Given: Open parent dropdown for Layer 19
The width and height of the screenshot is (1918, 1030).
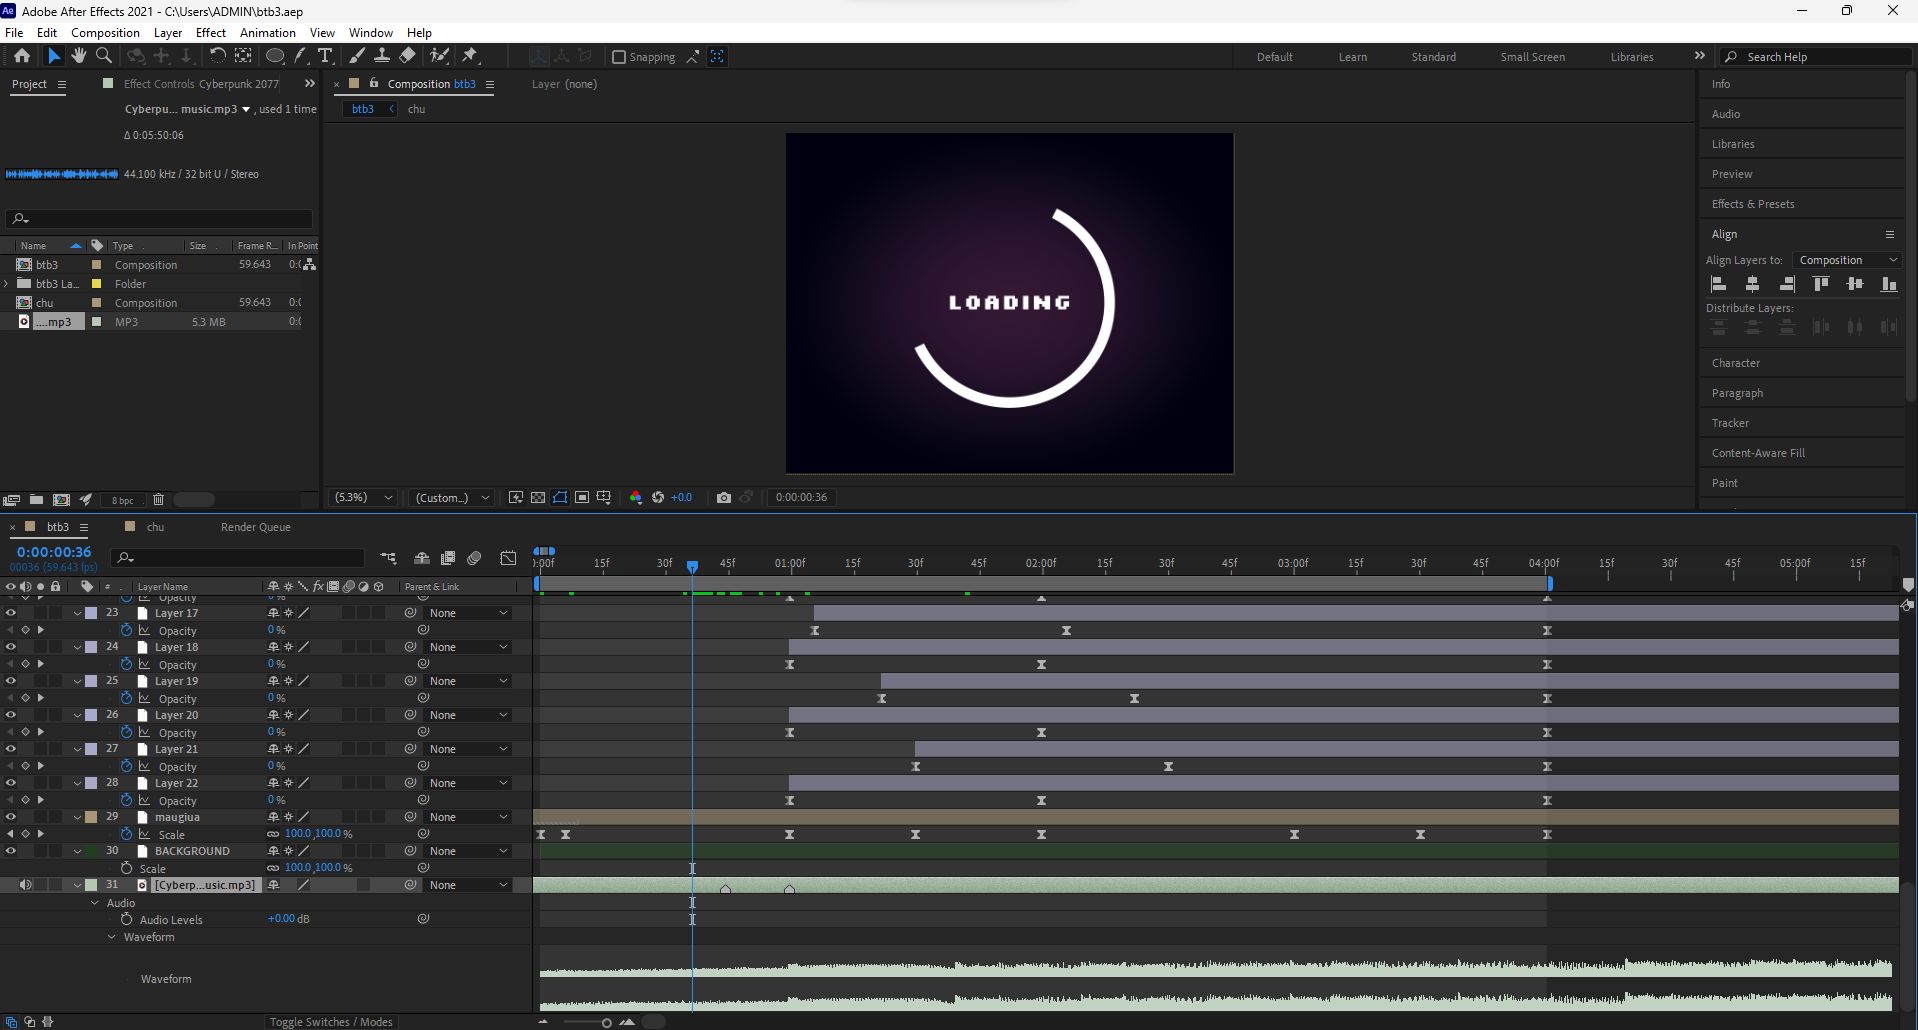Looking at the screenshot, I should coord(468,681).
